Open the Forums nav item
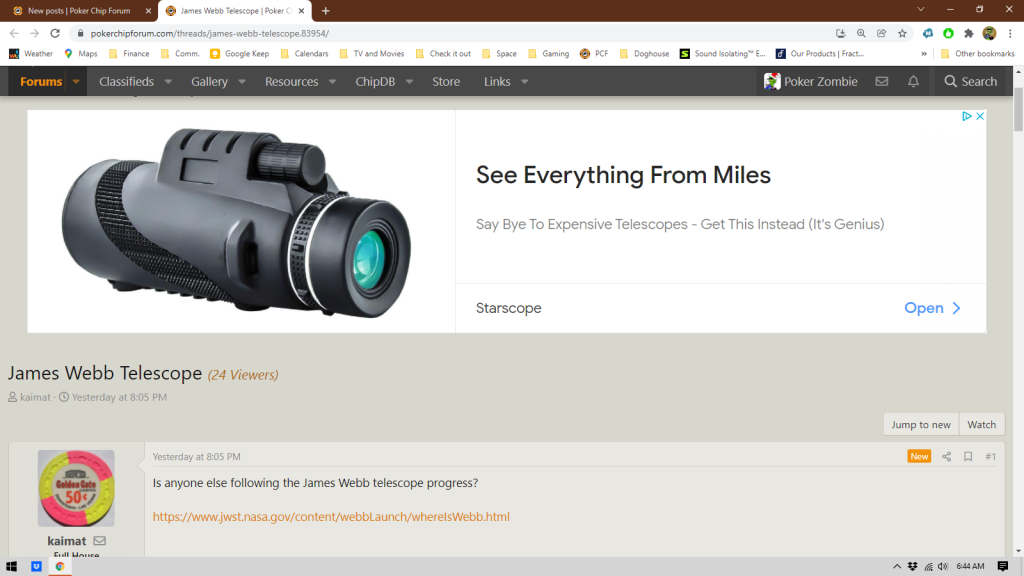This screenshot has height=576, width=1024. tap(40, 82)
